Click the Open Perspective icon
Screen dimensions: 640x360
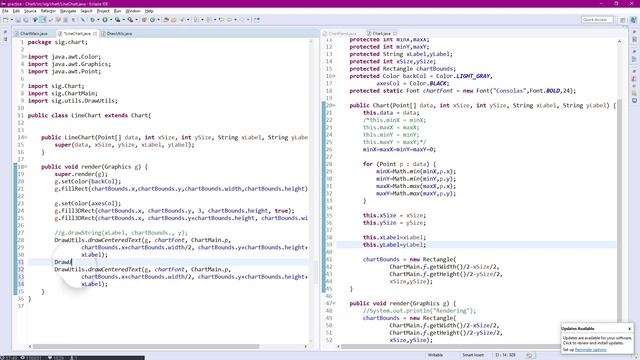point(623,20)
